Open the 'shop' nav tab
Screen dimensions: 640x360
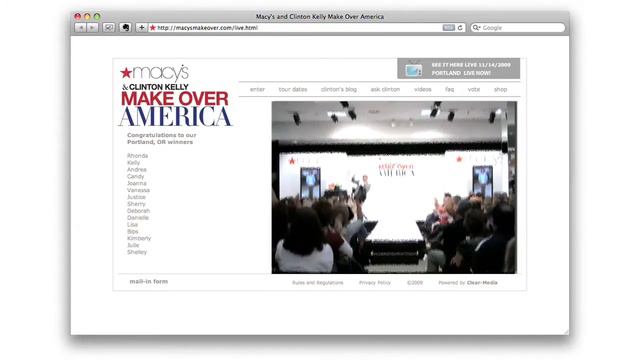[x=500, y=89]
